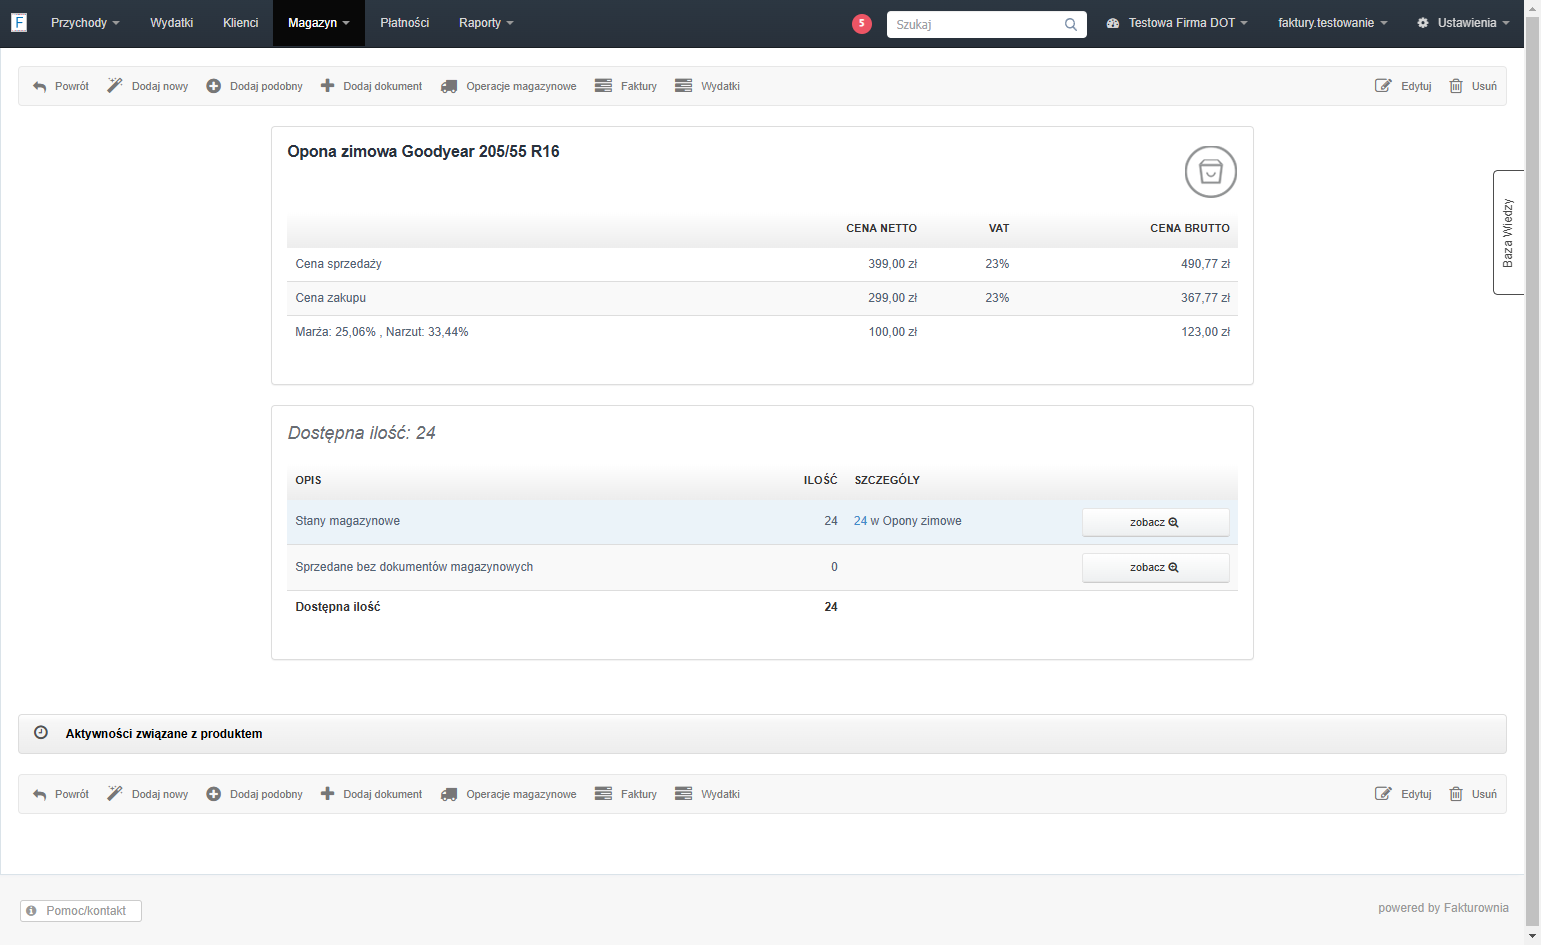This screenshot has height=945, width=1541.
Task: Click the product basket image icon
Action: [x=1211, y=172]
